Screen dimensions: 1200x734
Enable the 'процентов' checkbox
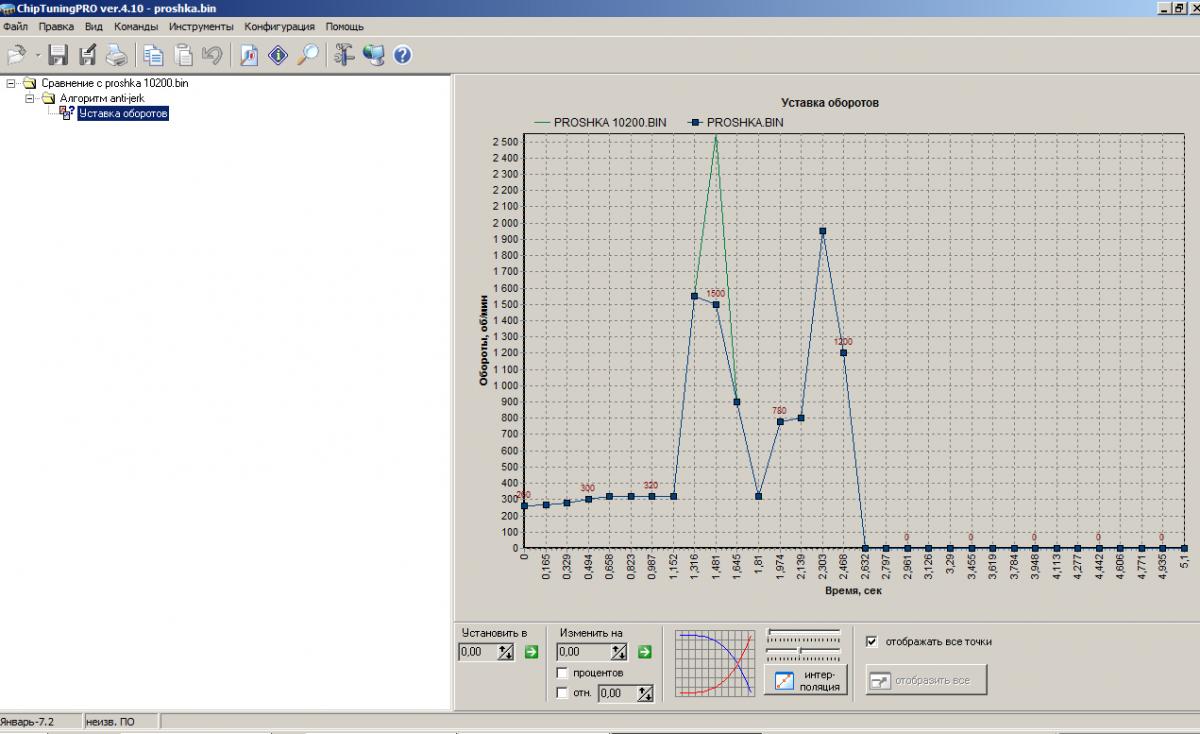pos(563,673)
